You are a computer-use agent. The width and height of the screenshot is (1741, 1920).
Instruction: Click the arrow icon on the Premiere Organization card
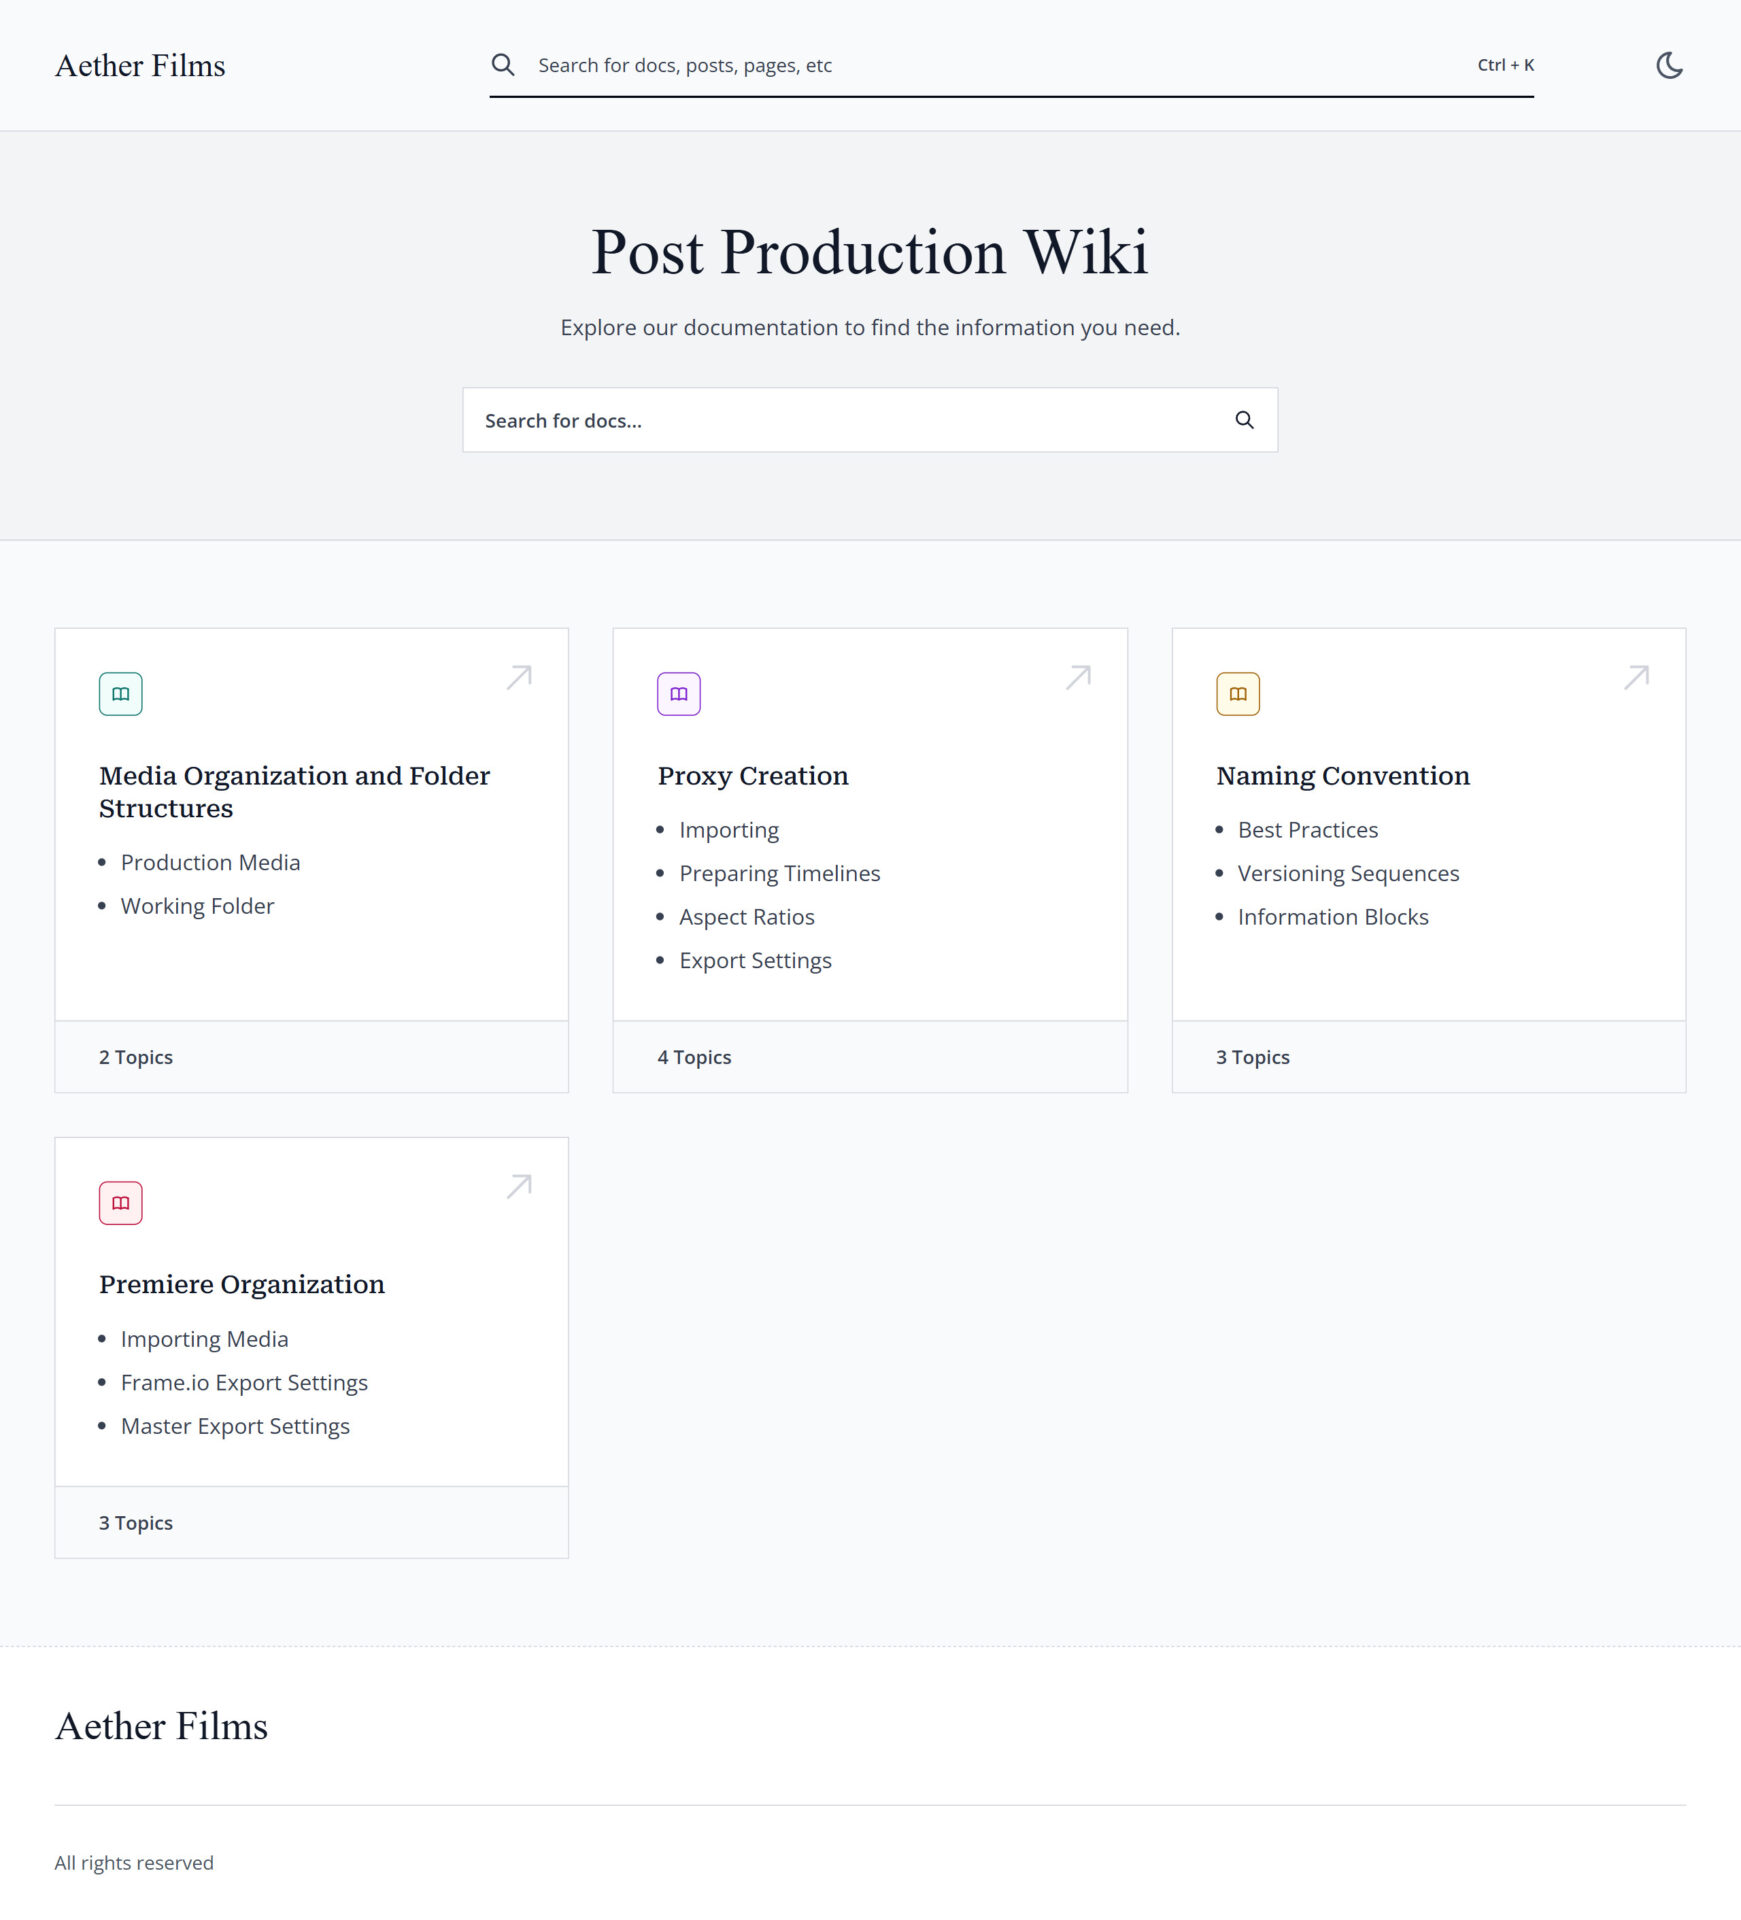point(519,1187)
